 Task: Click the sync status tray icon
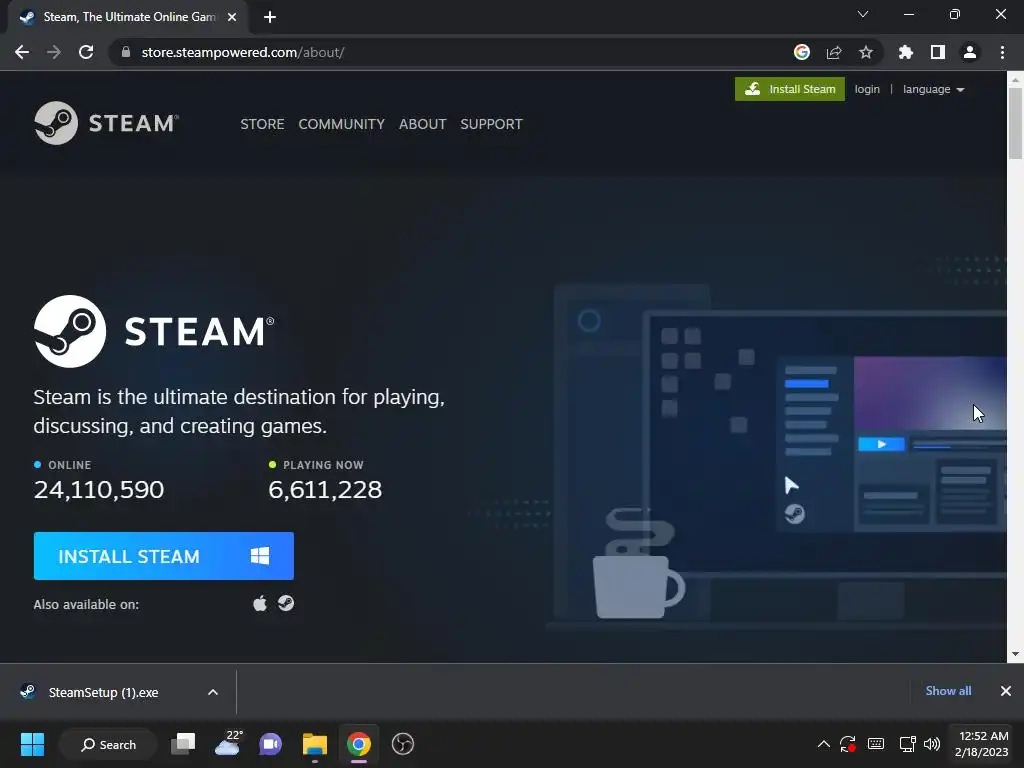click(x=848, y=744)
